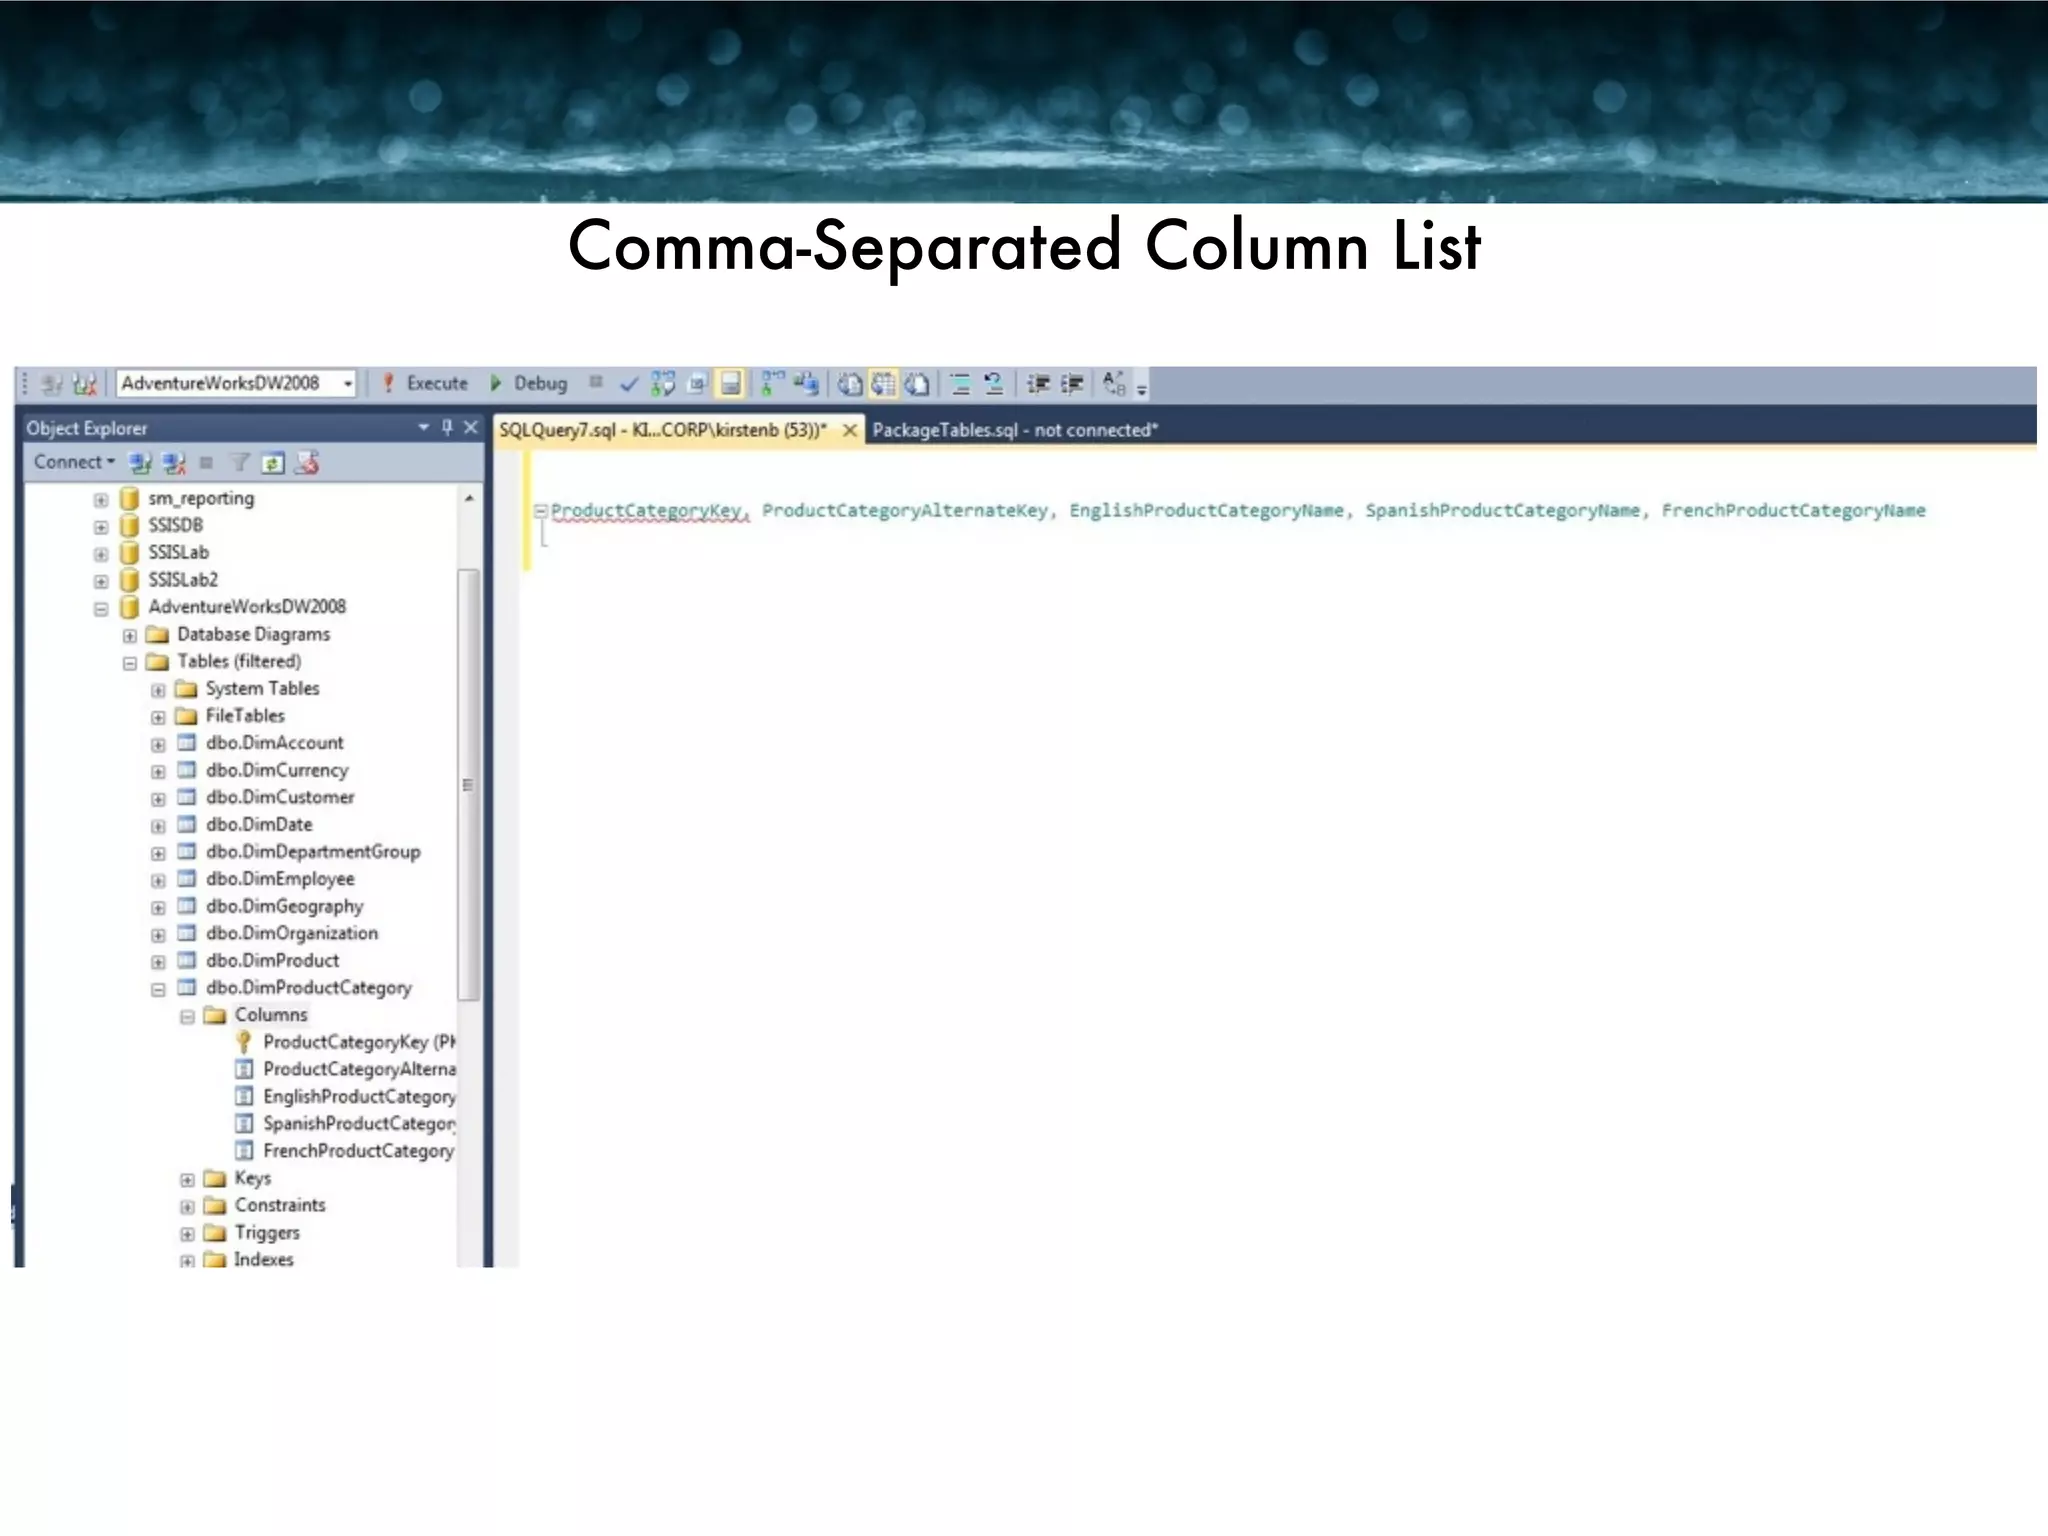Click the Object Explorer vertical scrollbar thumb
The height and width of the screenshot is (1536, 2048).
click(467, 784)
